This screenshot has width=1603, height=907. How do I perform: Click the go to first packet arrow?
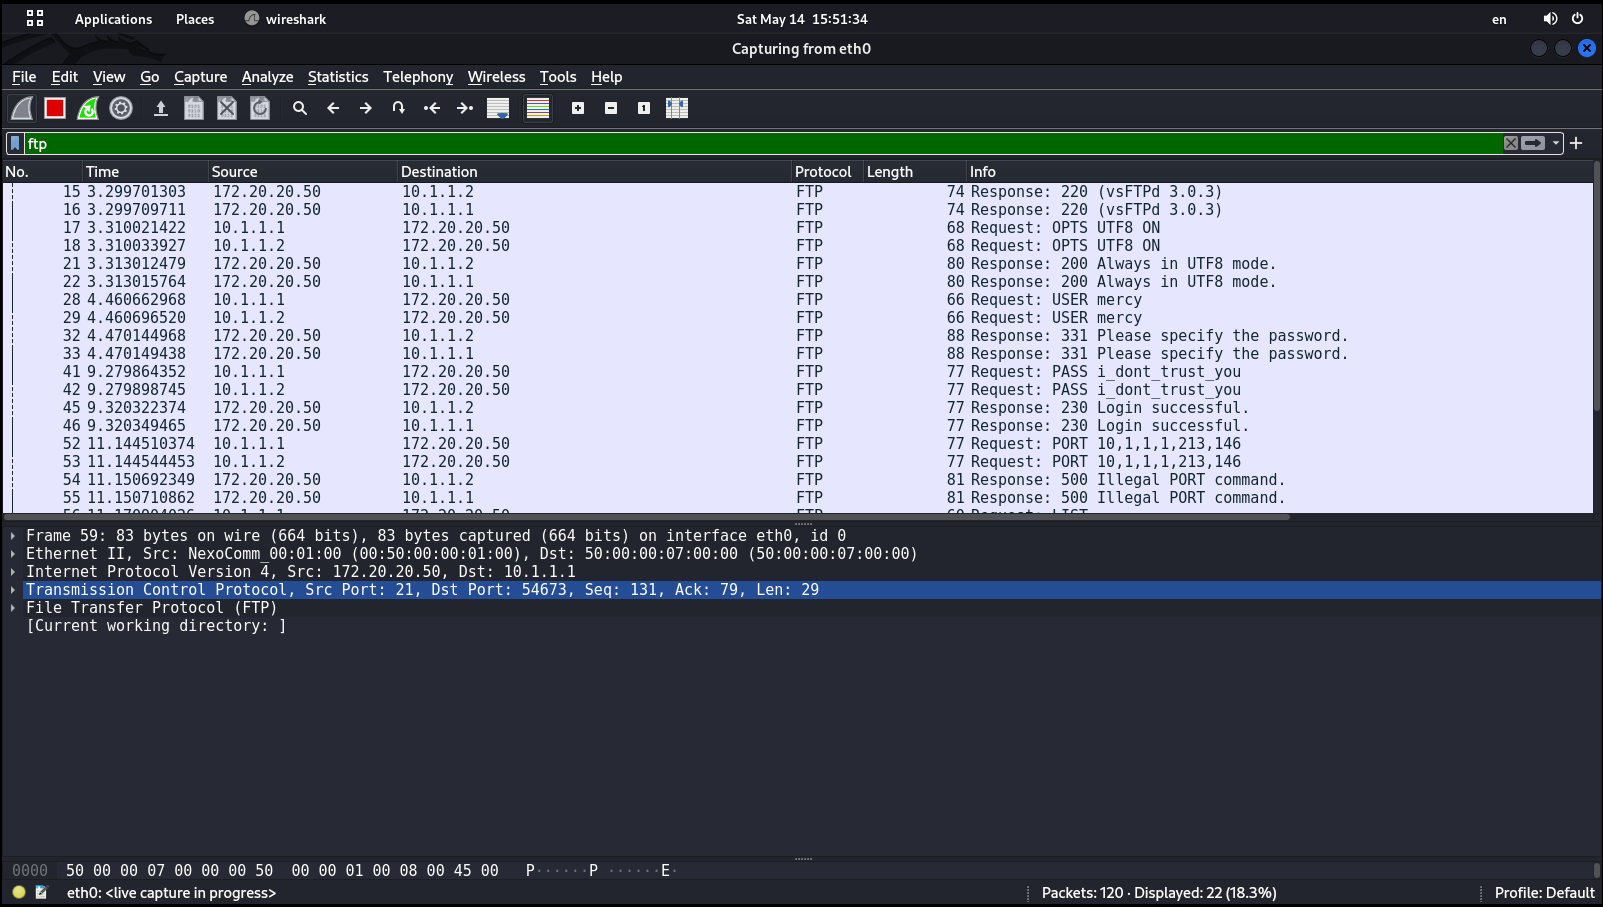point(432,108)
